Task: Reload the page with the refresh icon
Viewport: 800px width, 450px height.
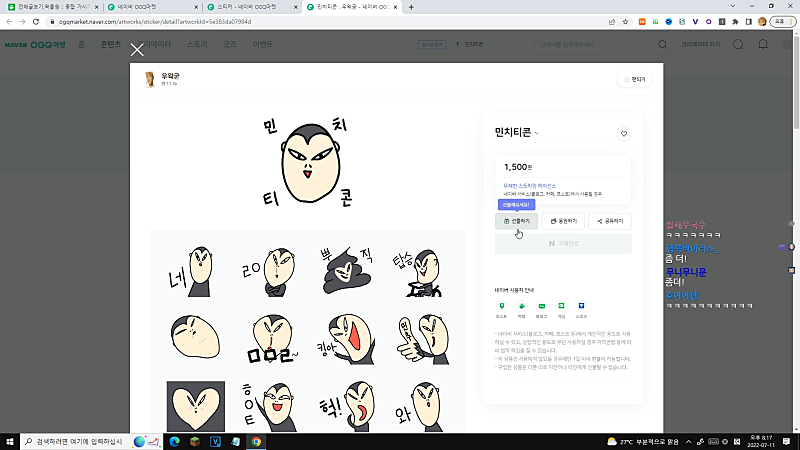Action: [x=36, y=22]
